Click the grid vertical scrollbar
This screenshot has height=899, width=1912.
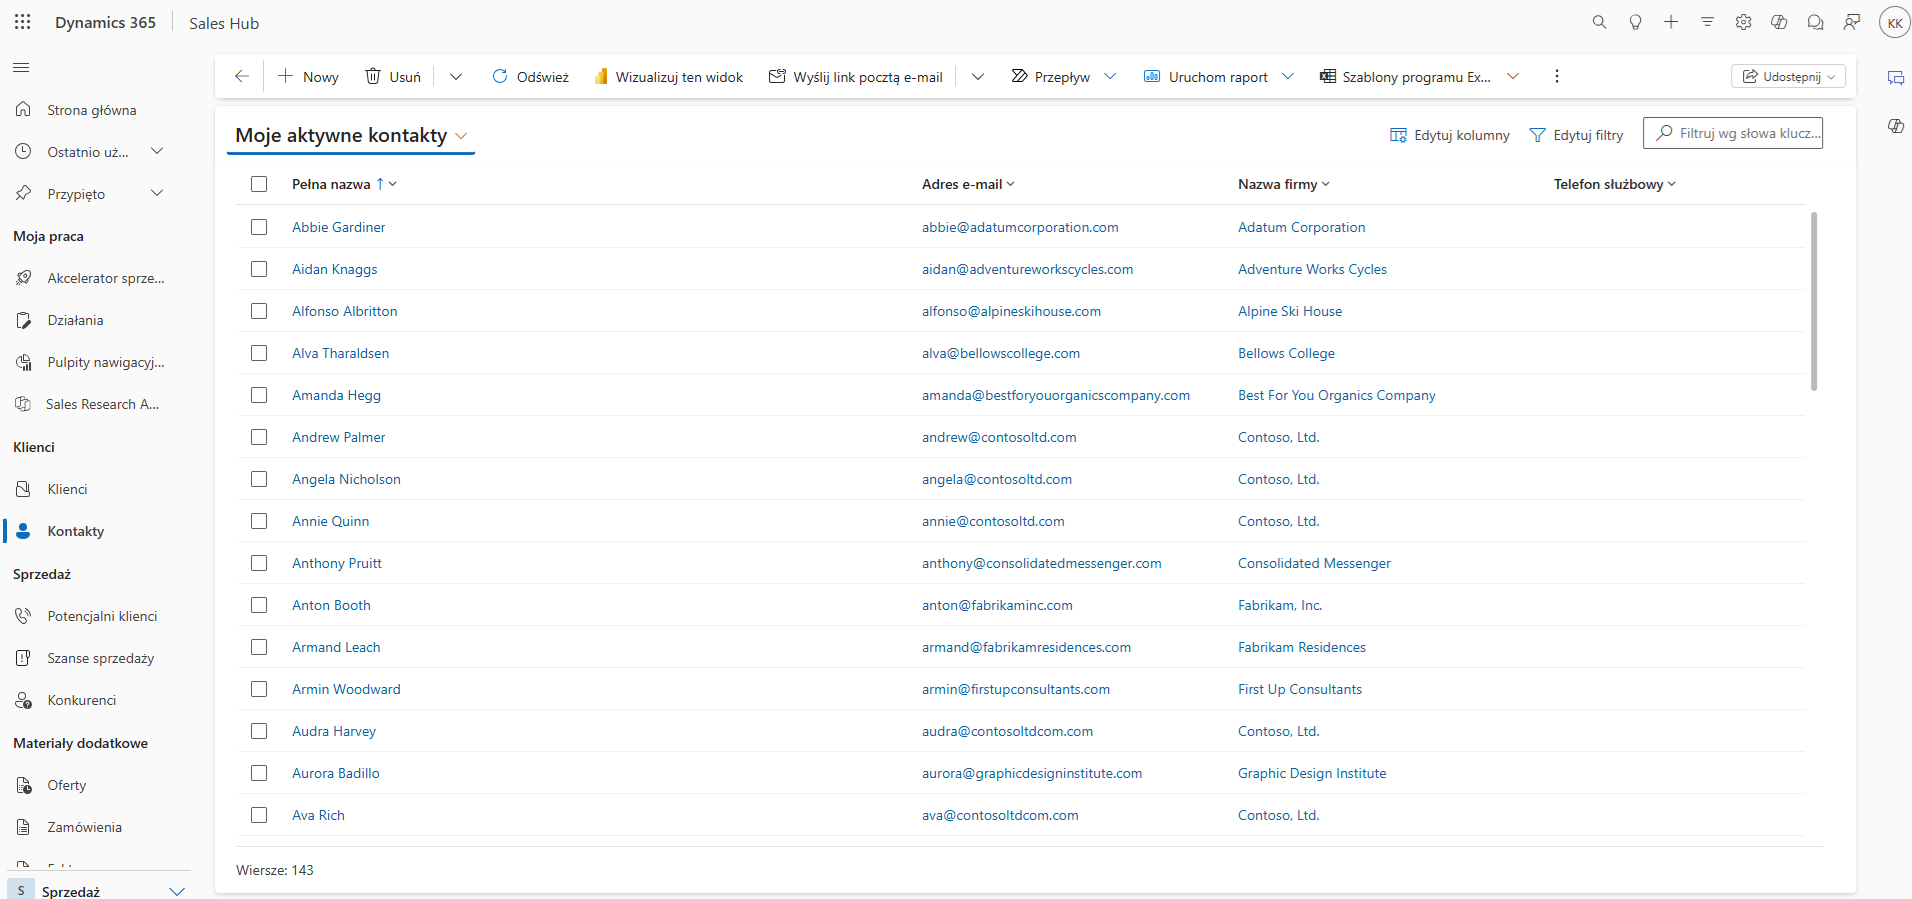click(x=1813, y=300)
